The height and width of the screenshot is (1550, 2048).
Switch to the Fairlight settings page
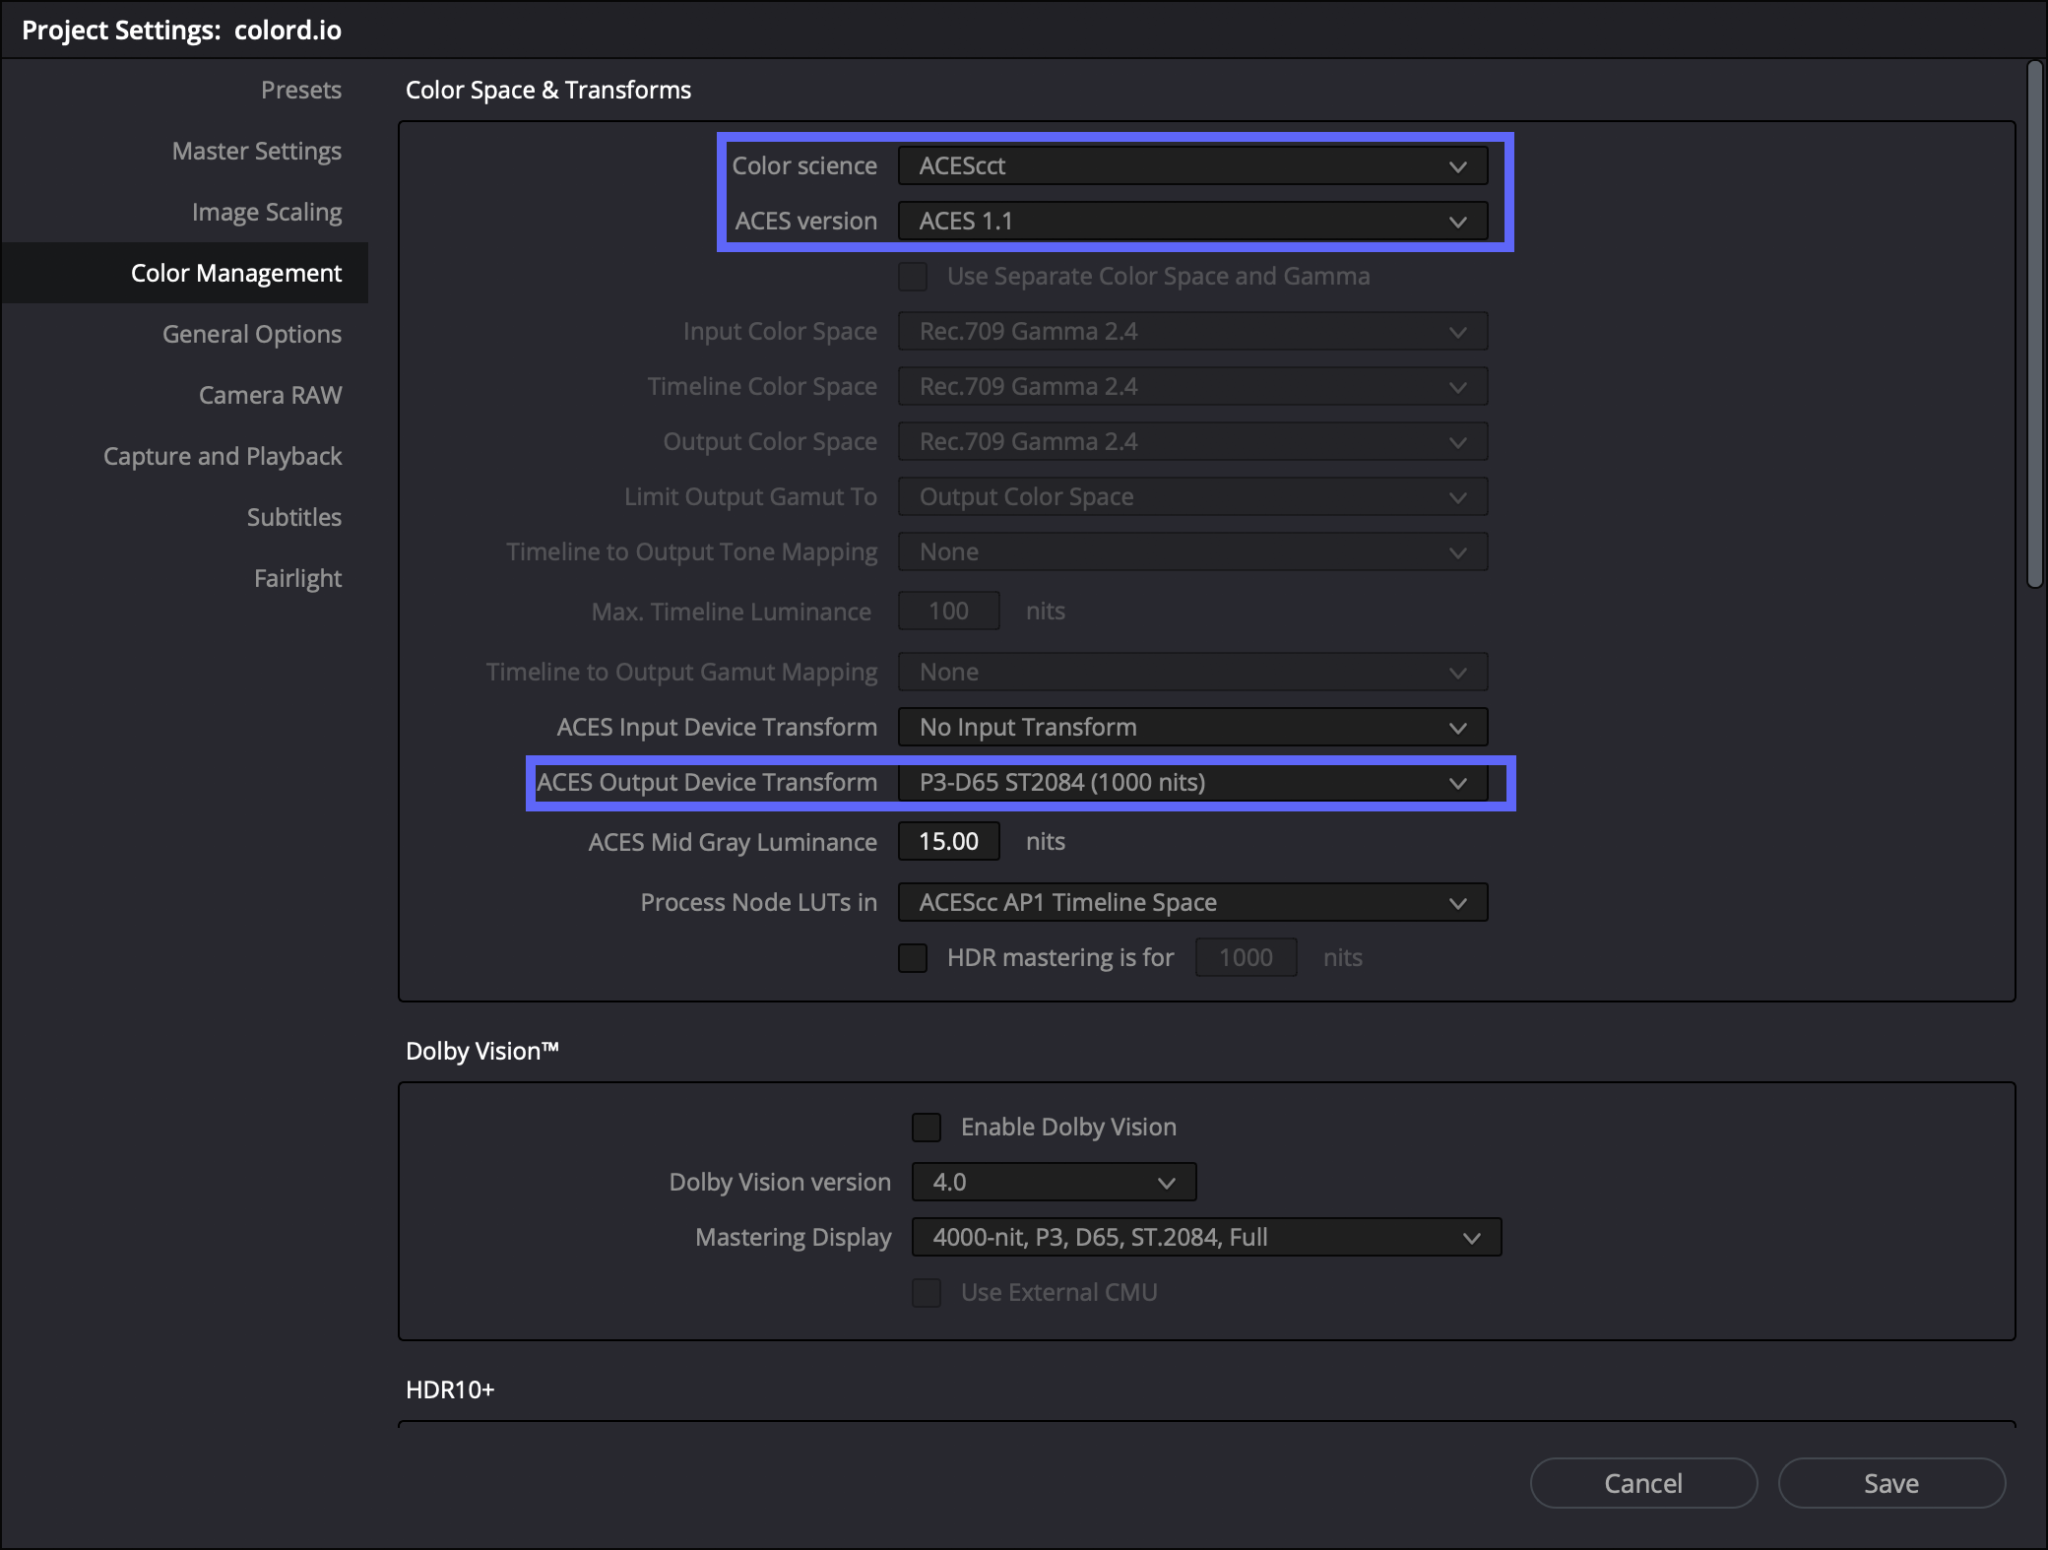coord(297,577)
